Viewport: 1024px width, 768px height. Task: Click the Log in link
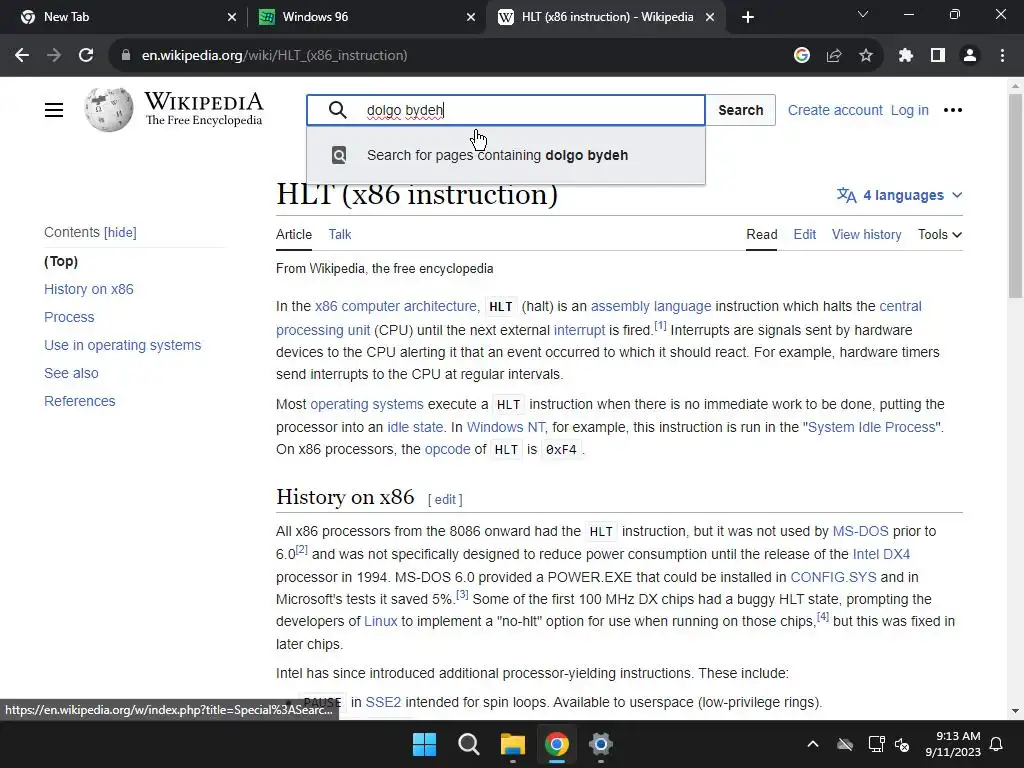click(x=910, y=110)
